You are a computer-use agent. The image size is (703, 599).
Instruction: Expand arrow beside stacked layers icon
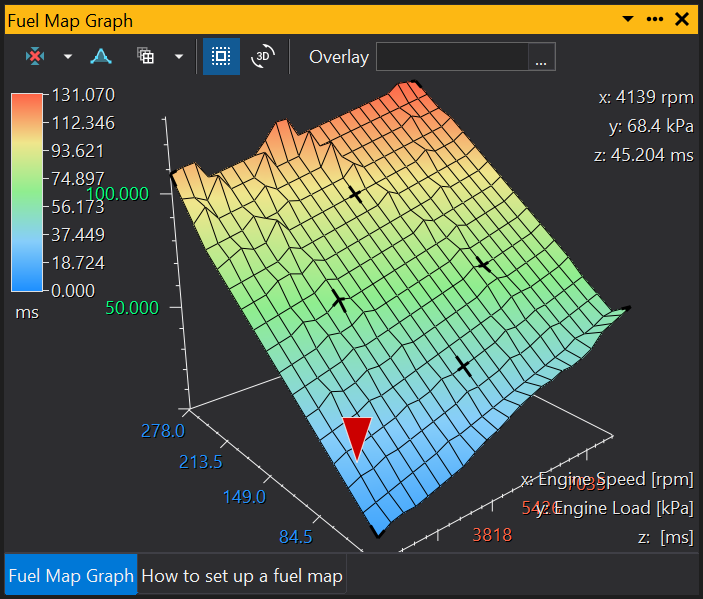coord(178,57)
